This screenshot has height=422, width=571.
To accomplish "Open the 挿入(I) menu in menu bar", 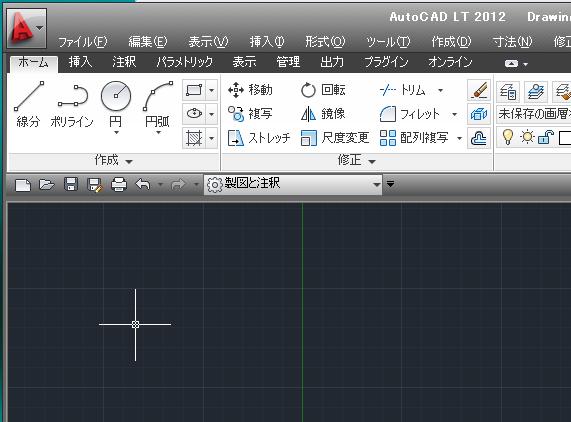I will click(267, 42).
